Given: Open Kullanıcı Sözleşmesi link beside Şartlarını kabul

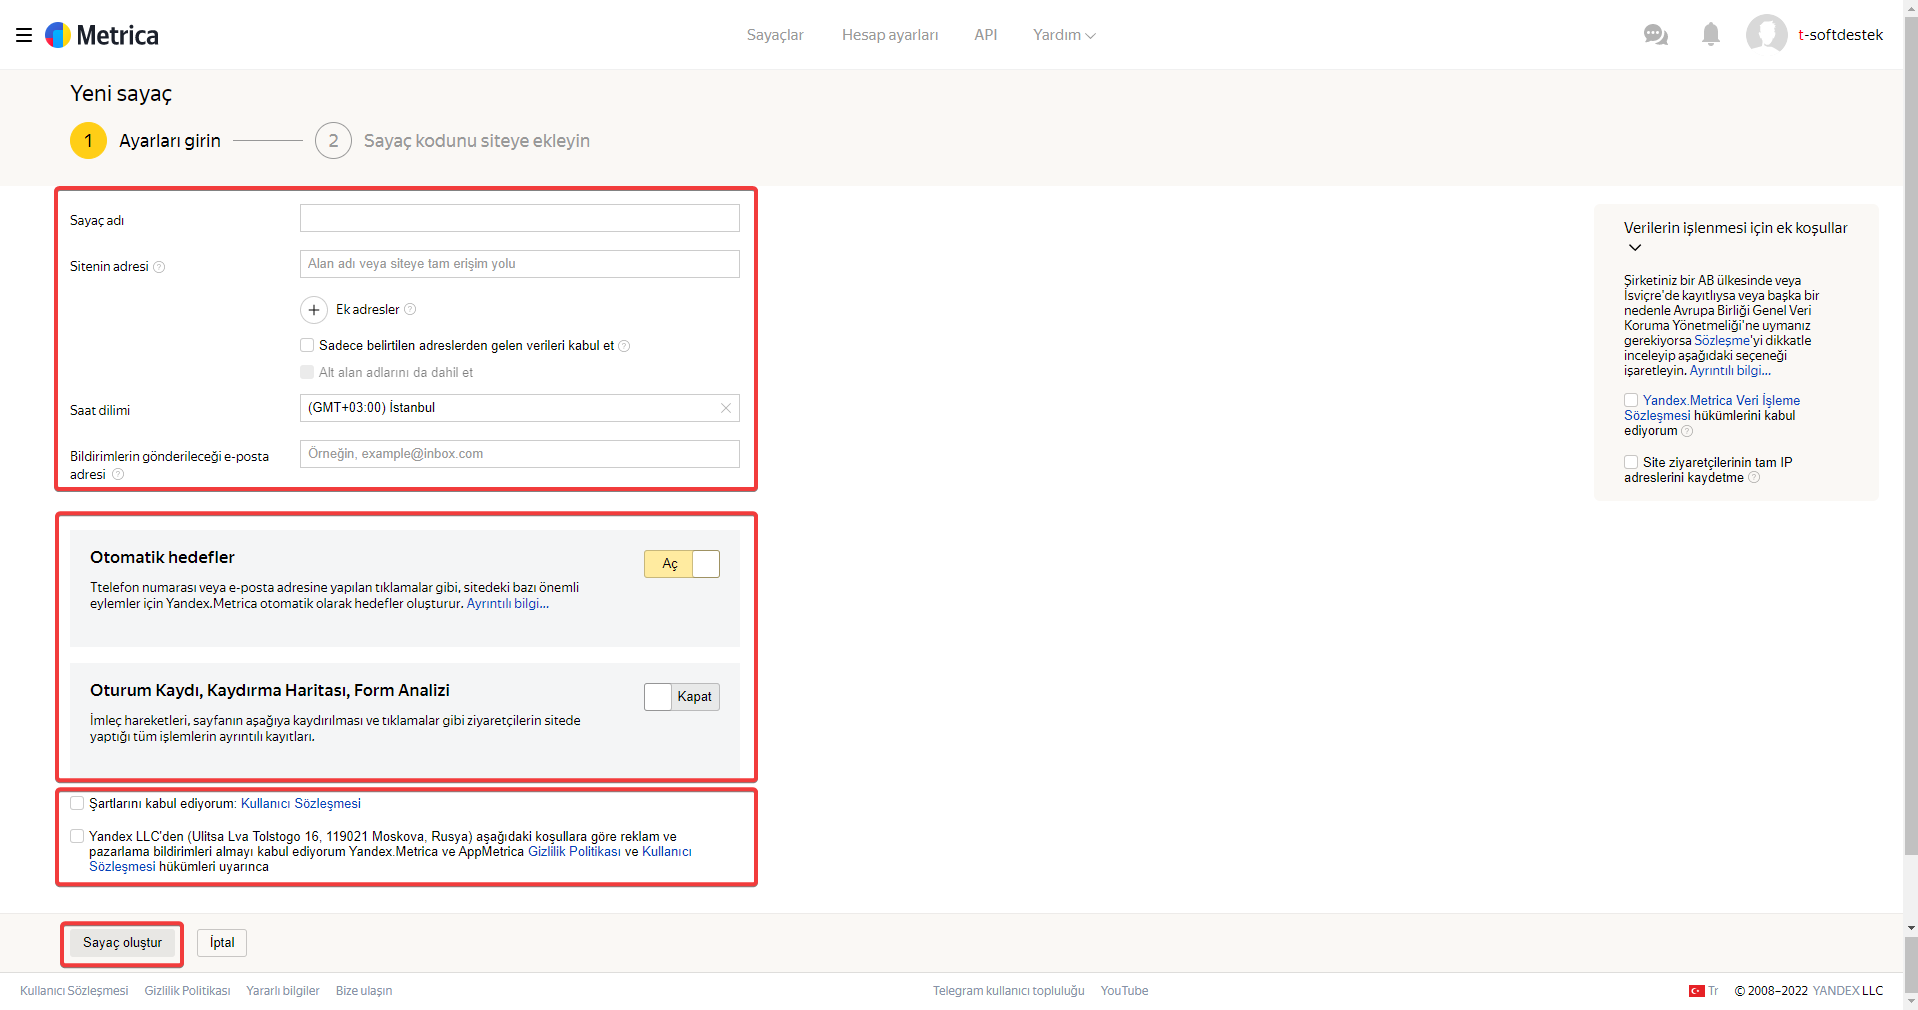Looking at the screenshot, I should [301, 804].
